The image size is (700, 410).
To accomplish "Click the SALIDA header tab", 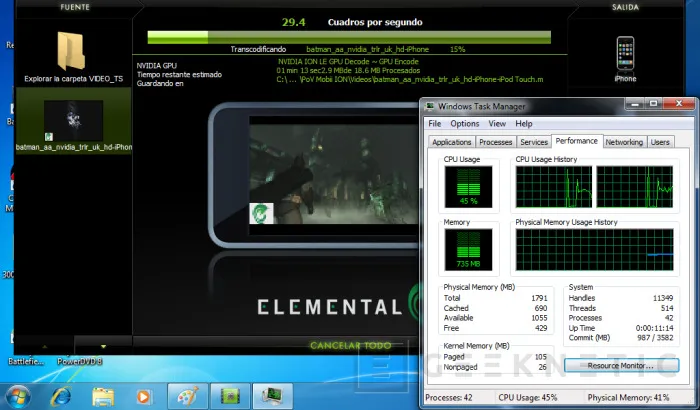I will point(625,7).
